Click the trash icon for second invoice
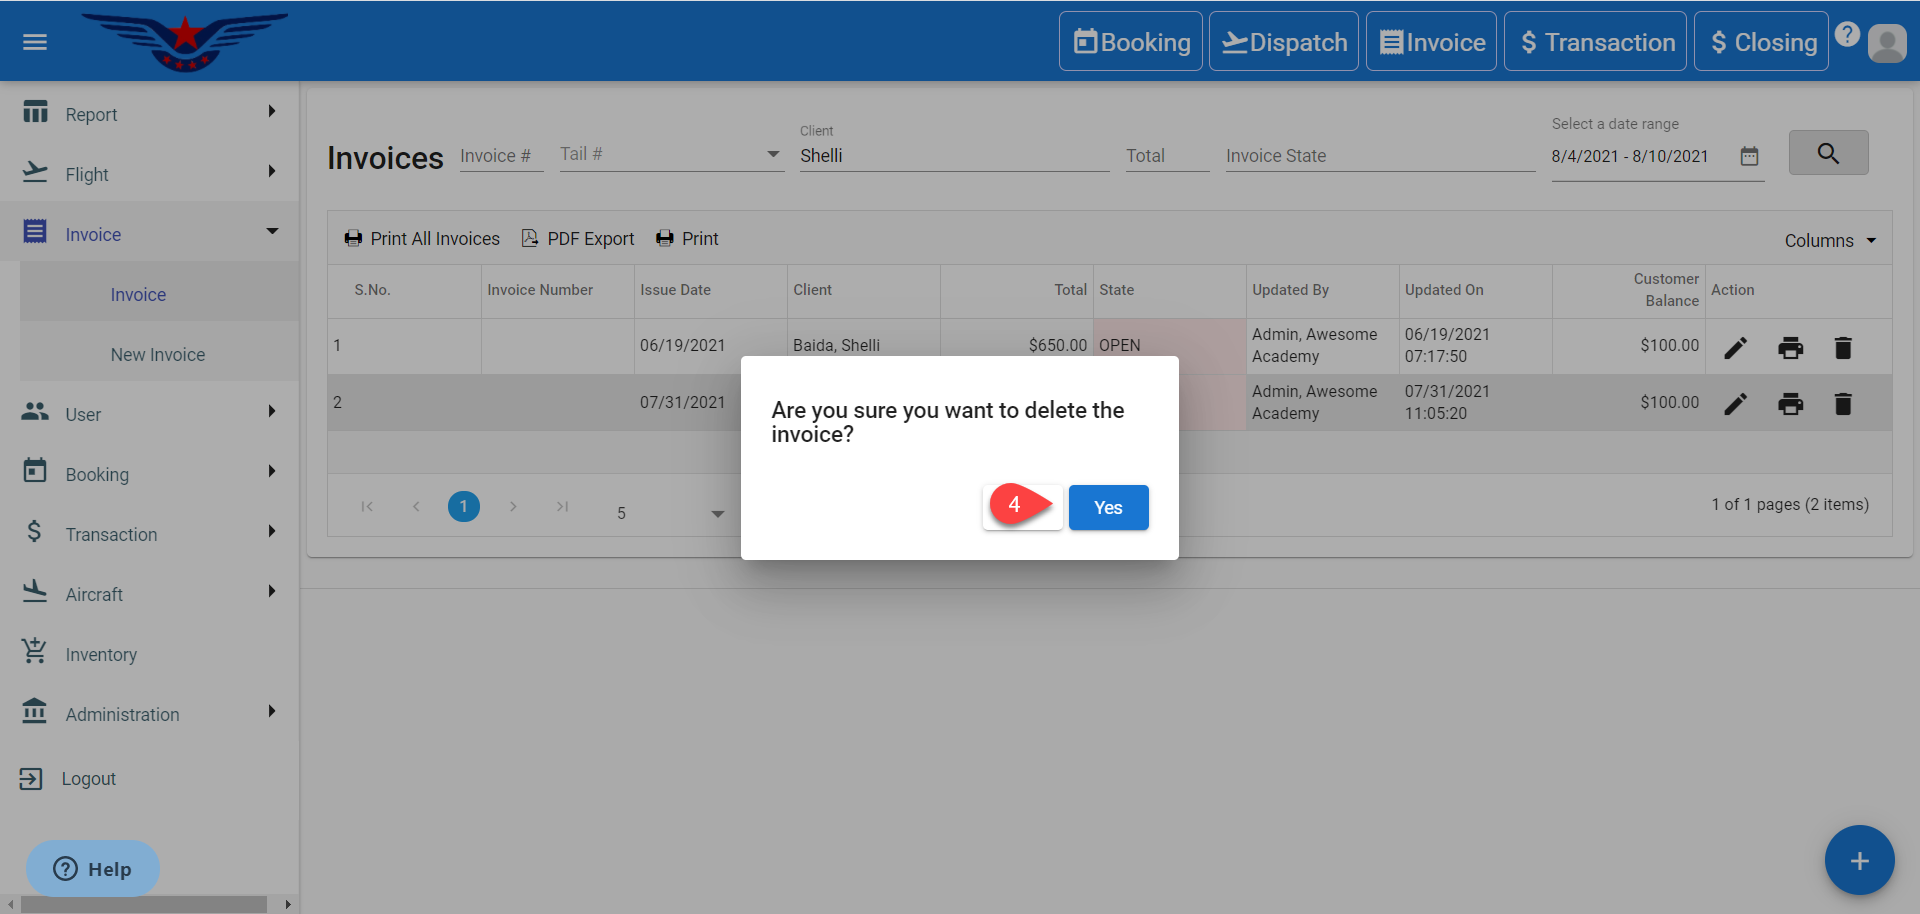This screenshot has height=914, width=1920. click(x=1843, y=404)
